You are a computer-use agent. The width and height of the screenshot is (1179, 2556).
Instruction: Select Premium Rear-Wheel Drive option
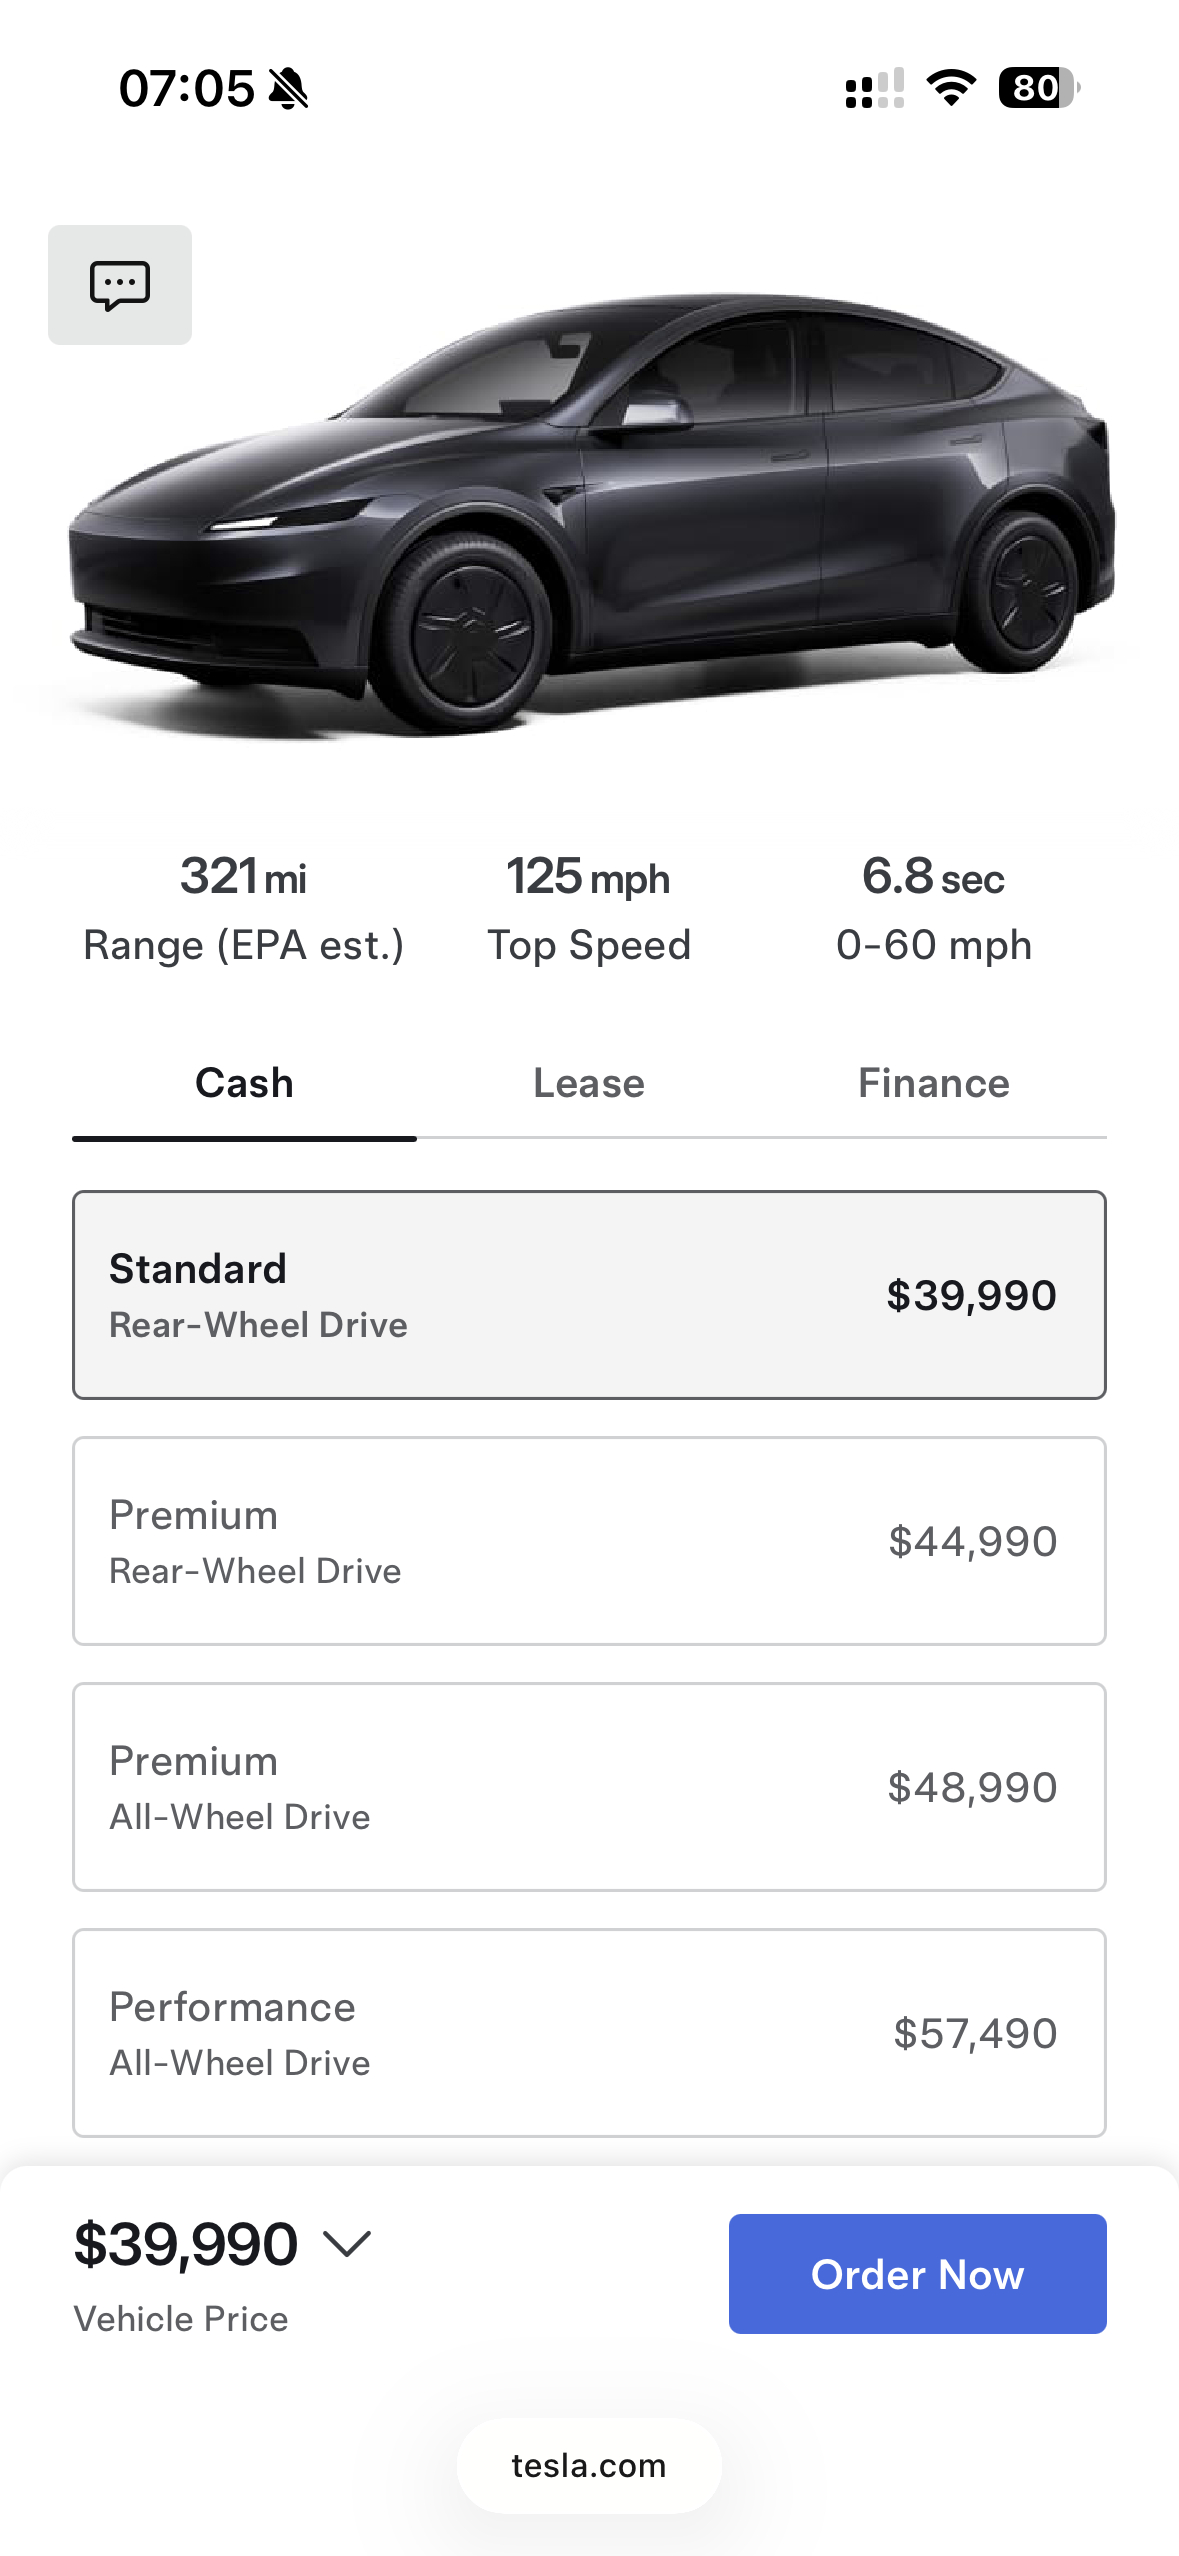point(589,1541)
